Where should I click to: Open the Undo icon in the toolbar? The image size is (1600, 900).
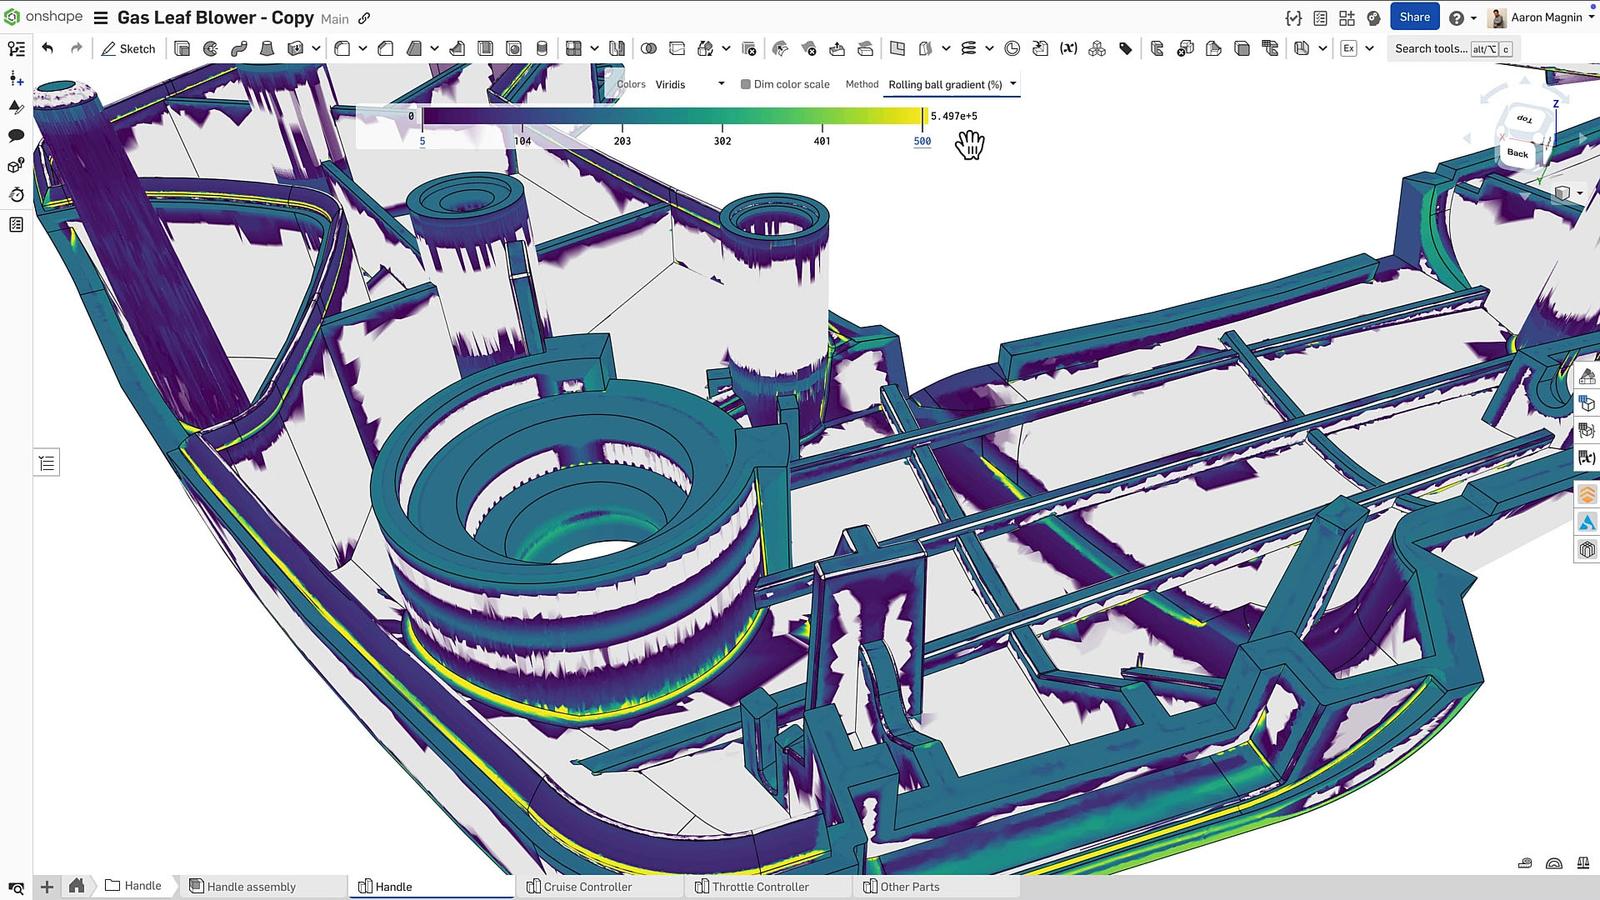point(48,48)
